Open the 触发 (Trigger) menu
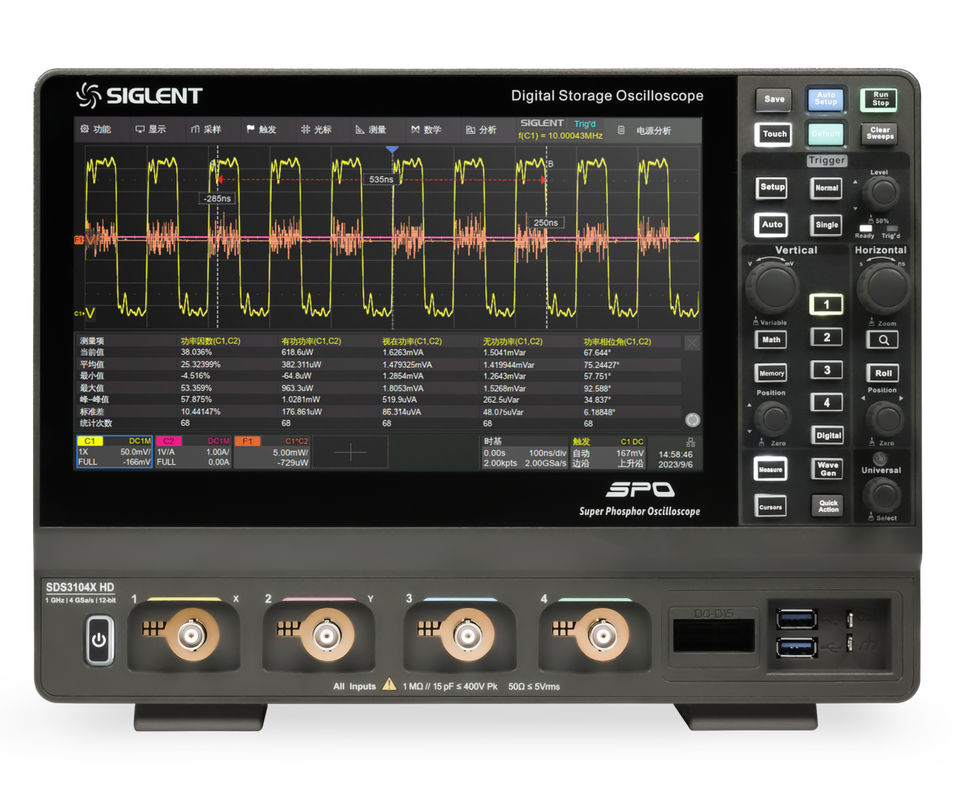960x790 pixels. [x=261, y=129]
